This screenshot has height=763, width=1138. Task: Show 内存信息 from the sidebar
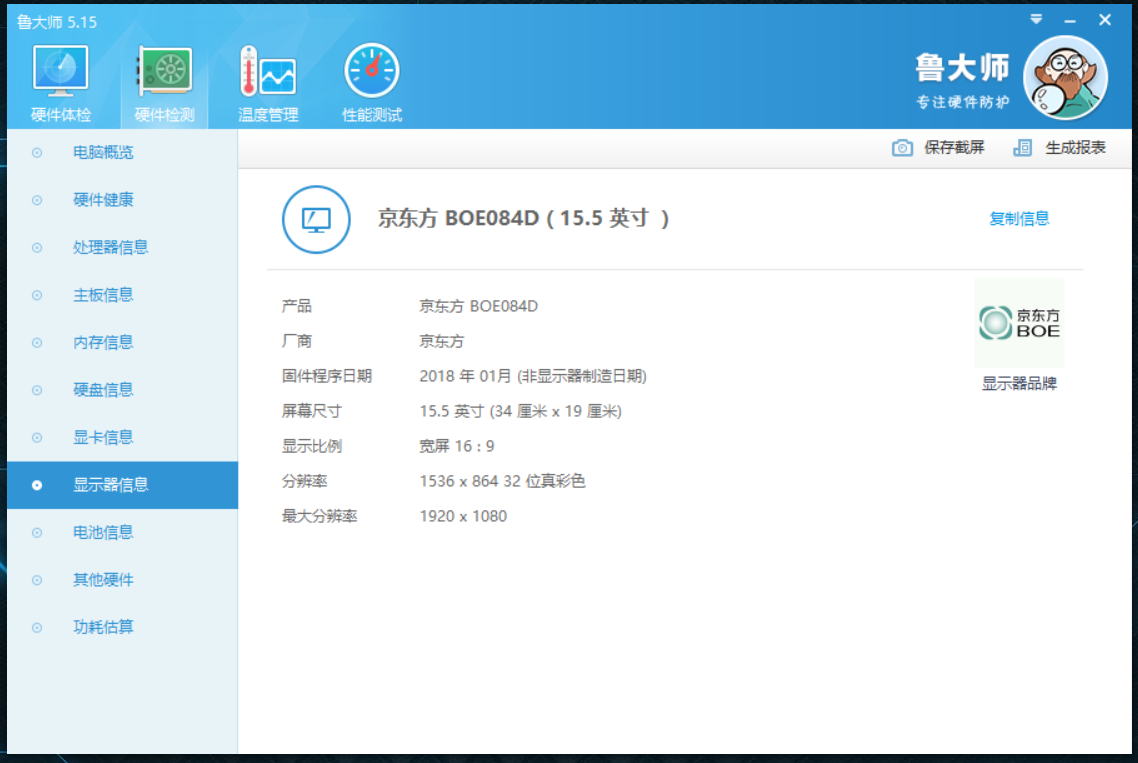(x=123, y=343)
